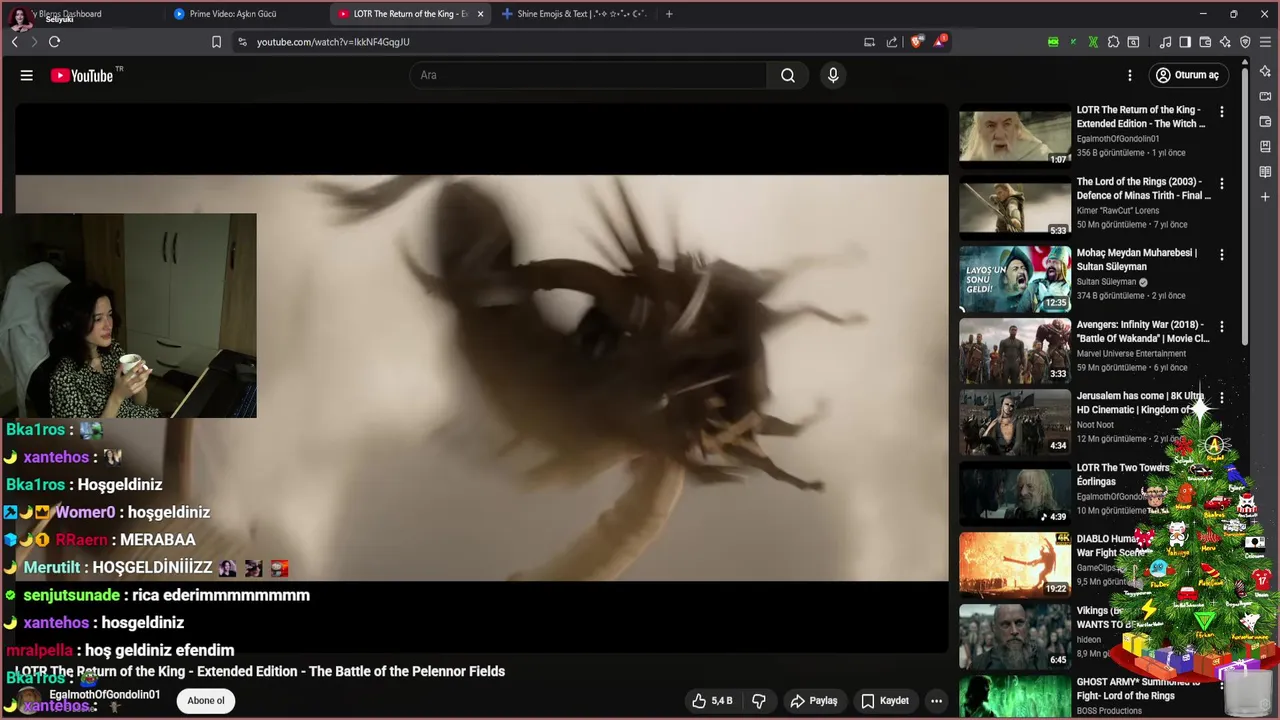
Task: Open site settings icon beside the URL
Action: pos(242,42)
